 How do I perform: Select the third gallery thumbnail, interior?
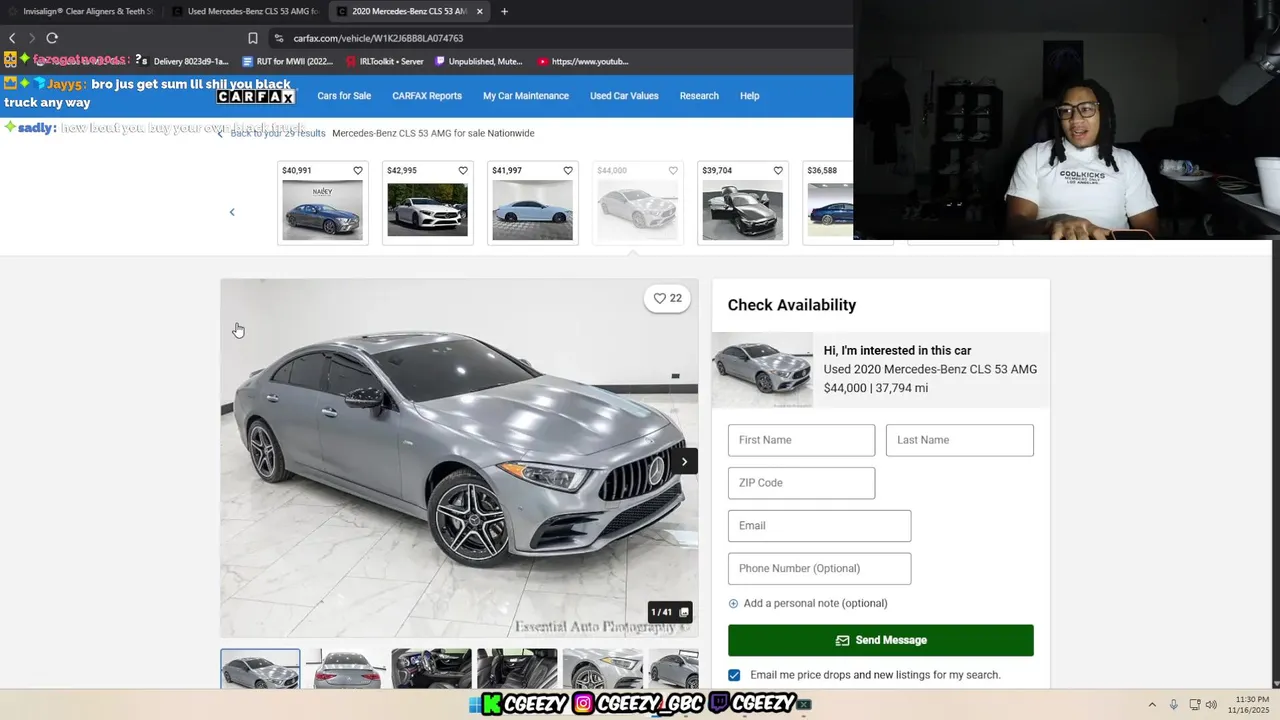(431, 669)
